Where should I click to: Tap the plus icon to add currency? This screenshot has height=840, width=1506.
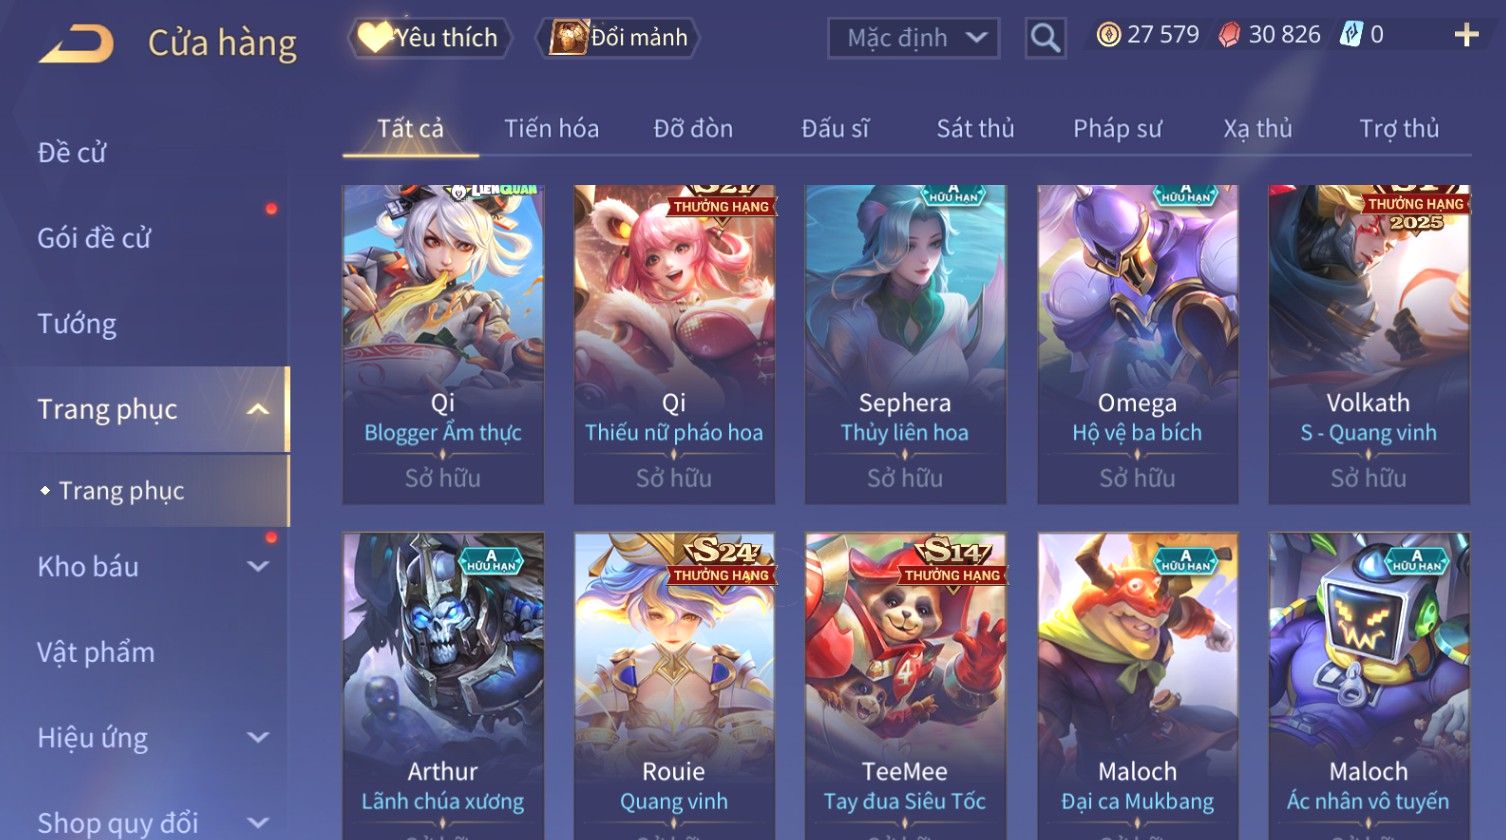point(1466,35)
